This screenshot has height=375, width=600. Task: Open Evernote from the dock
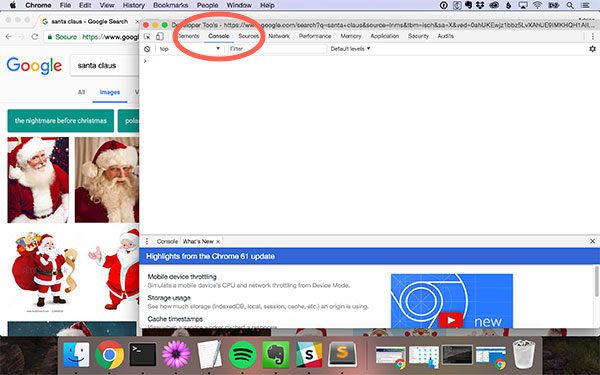[x=276, y=355]
